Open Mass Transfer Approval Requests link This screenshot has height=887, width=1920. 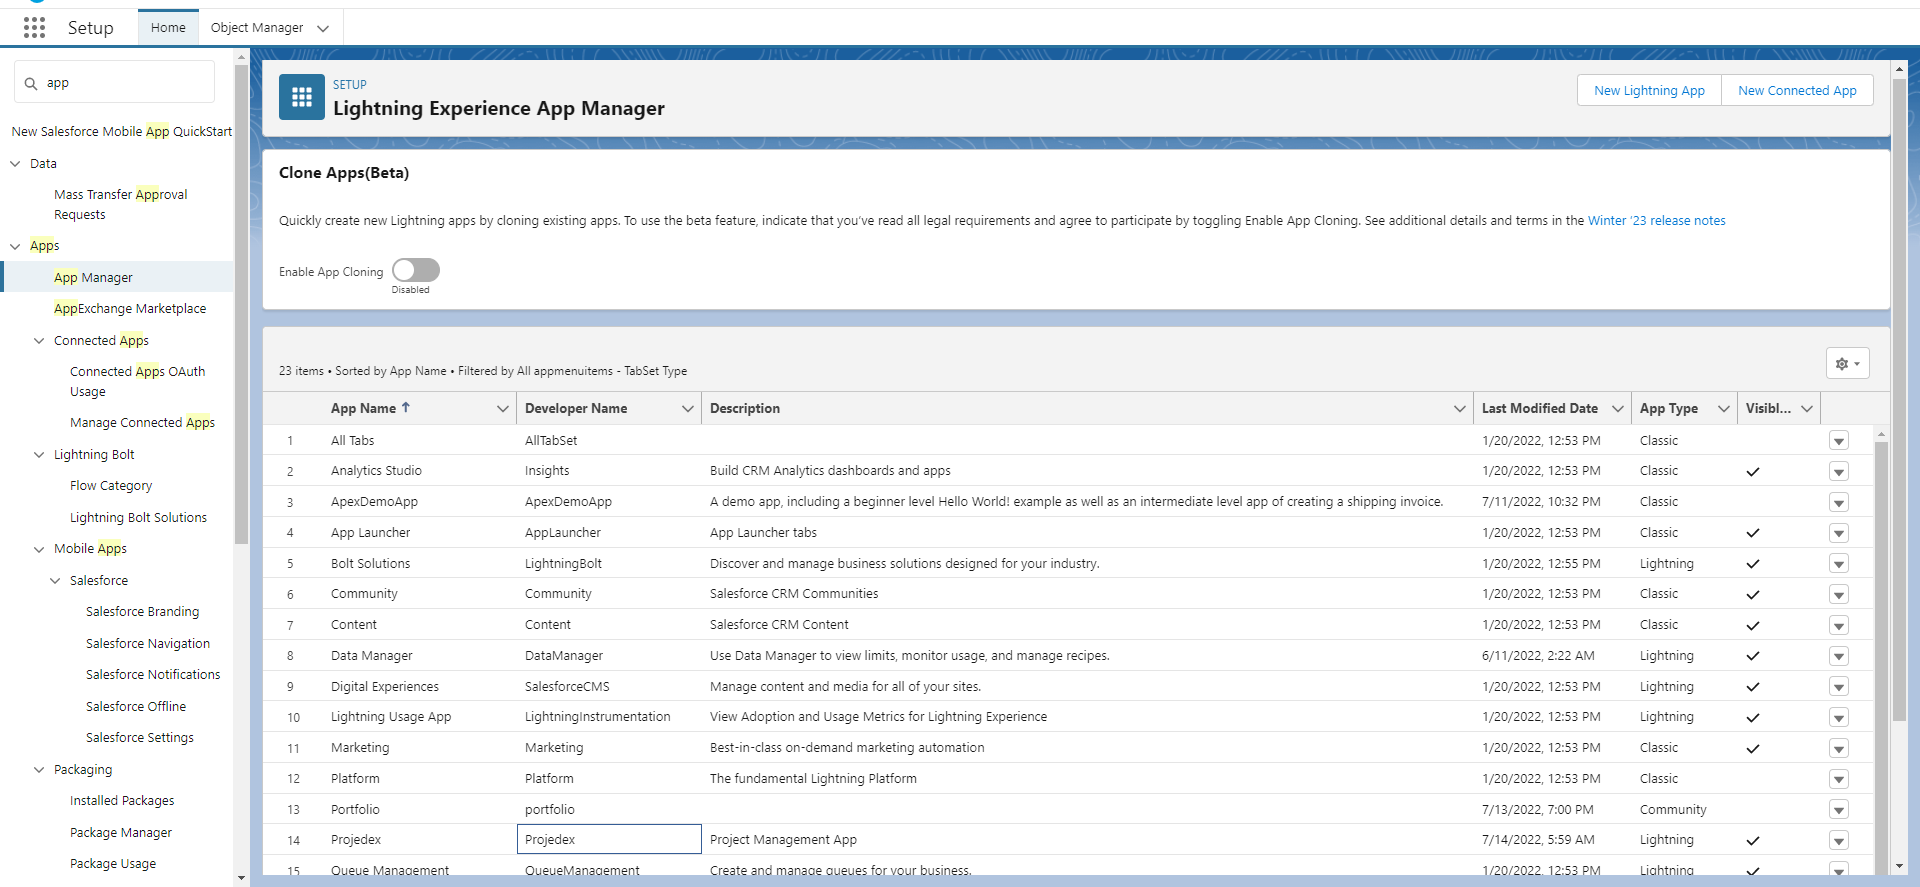tap(121, 205)
